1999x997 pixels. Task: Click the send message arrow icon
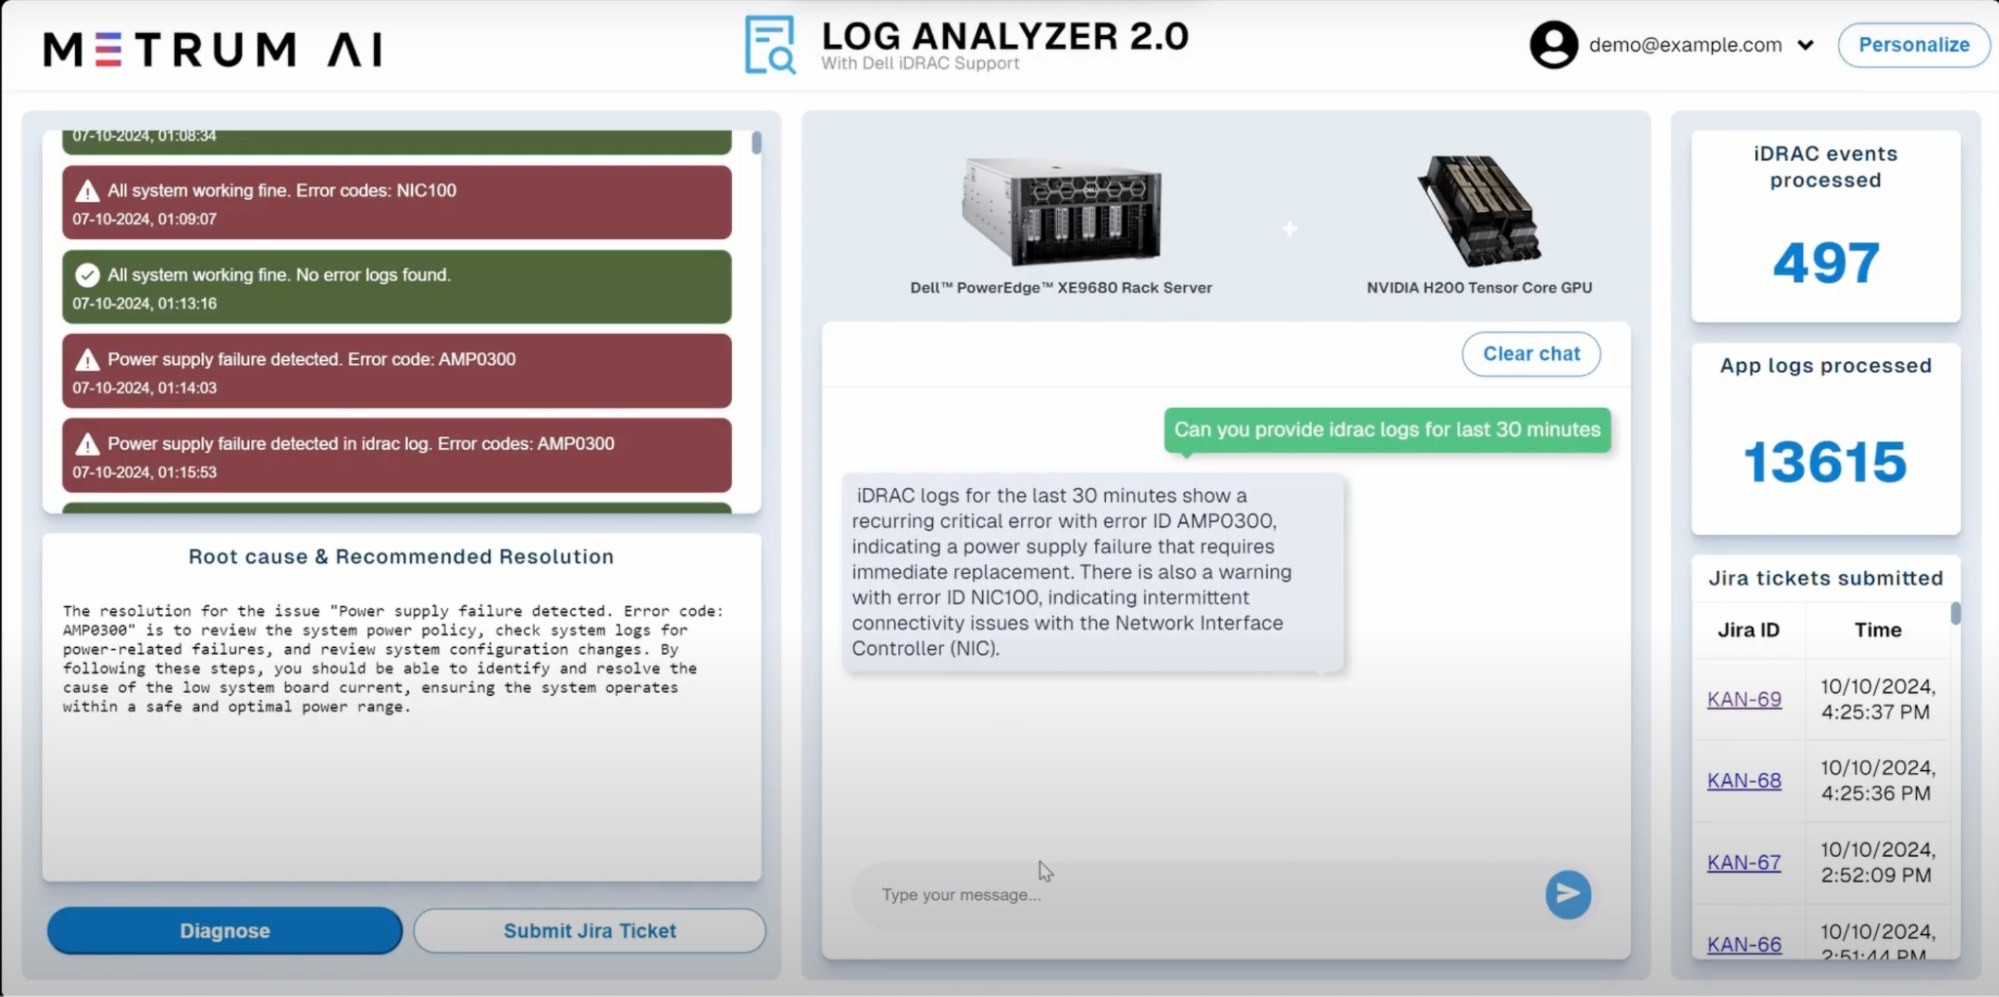click(1567, 894)
